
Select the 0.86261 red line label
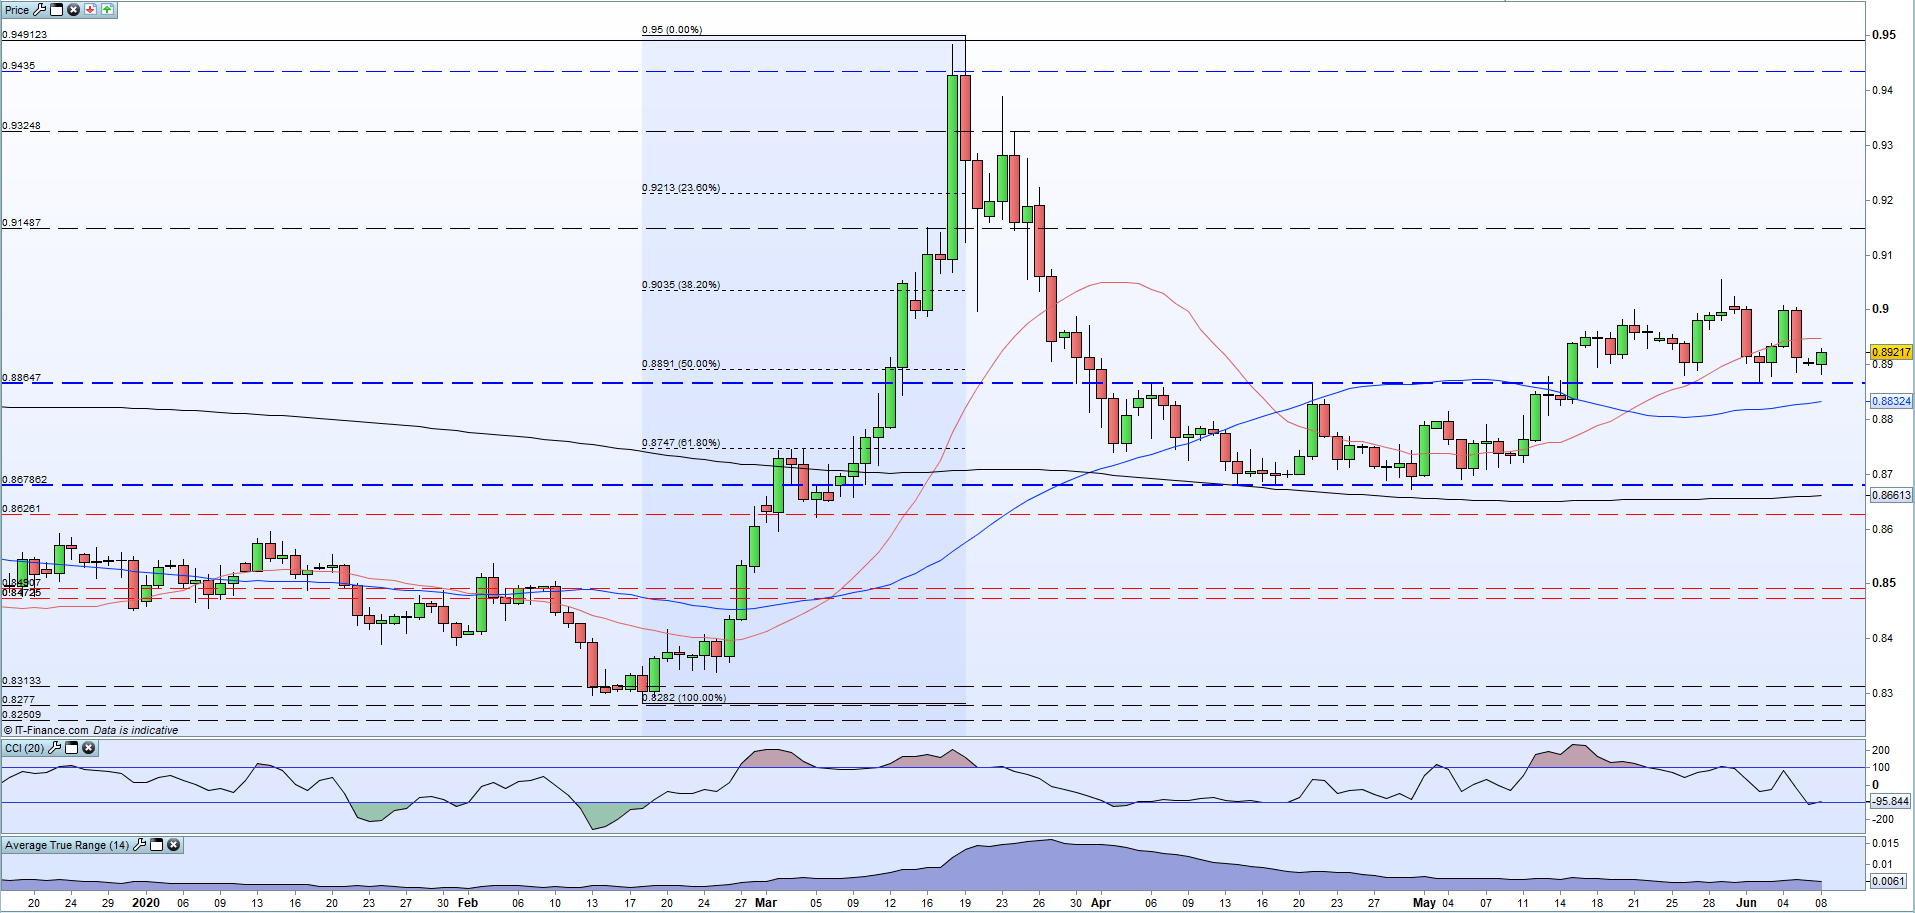tap(21, 509)
